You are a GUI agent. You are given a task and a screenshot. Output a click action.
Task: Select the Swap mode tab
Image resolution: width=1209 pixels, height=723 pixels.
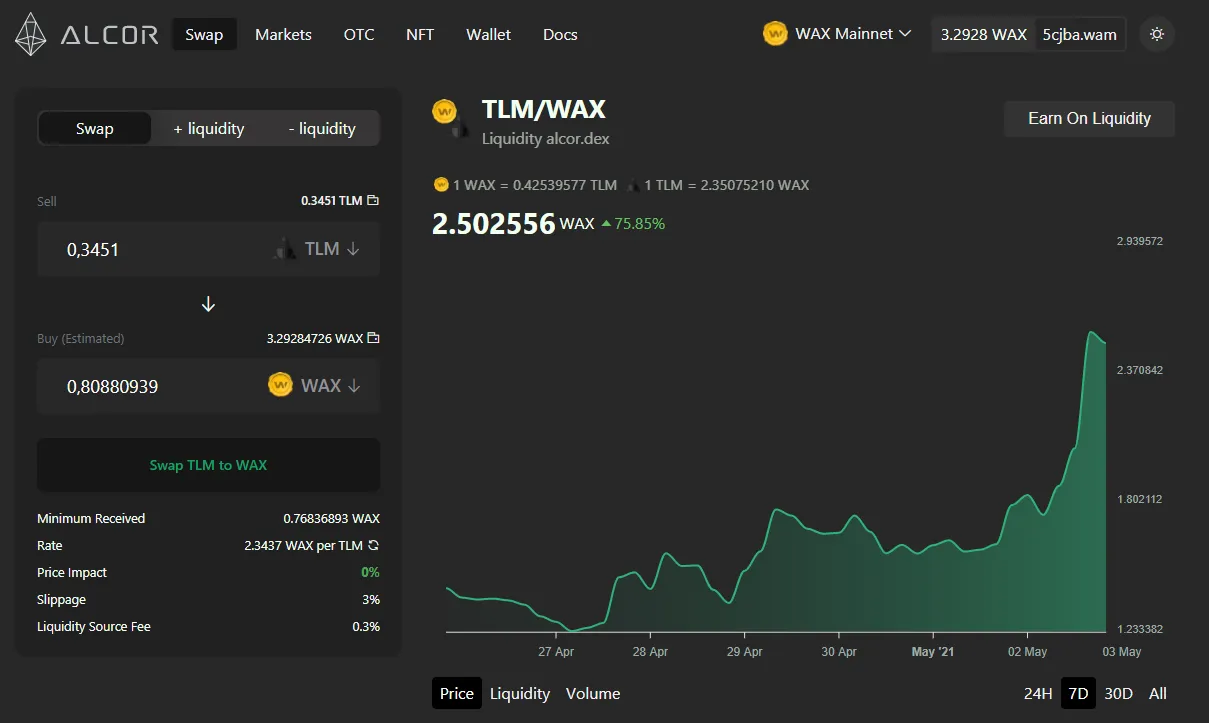pos(95,128)
